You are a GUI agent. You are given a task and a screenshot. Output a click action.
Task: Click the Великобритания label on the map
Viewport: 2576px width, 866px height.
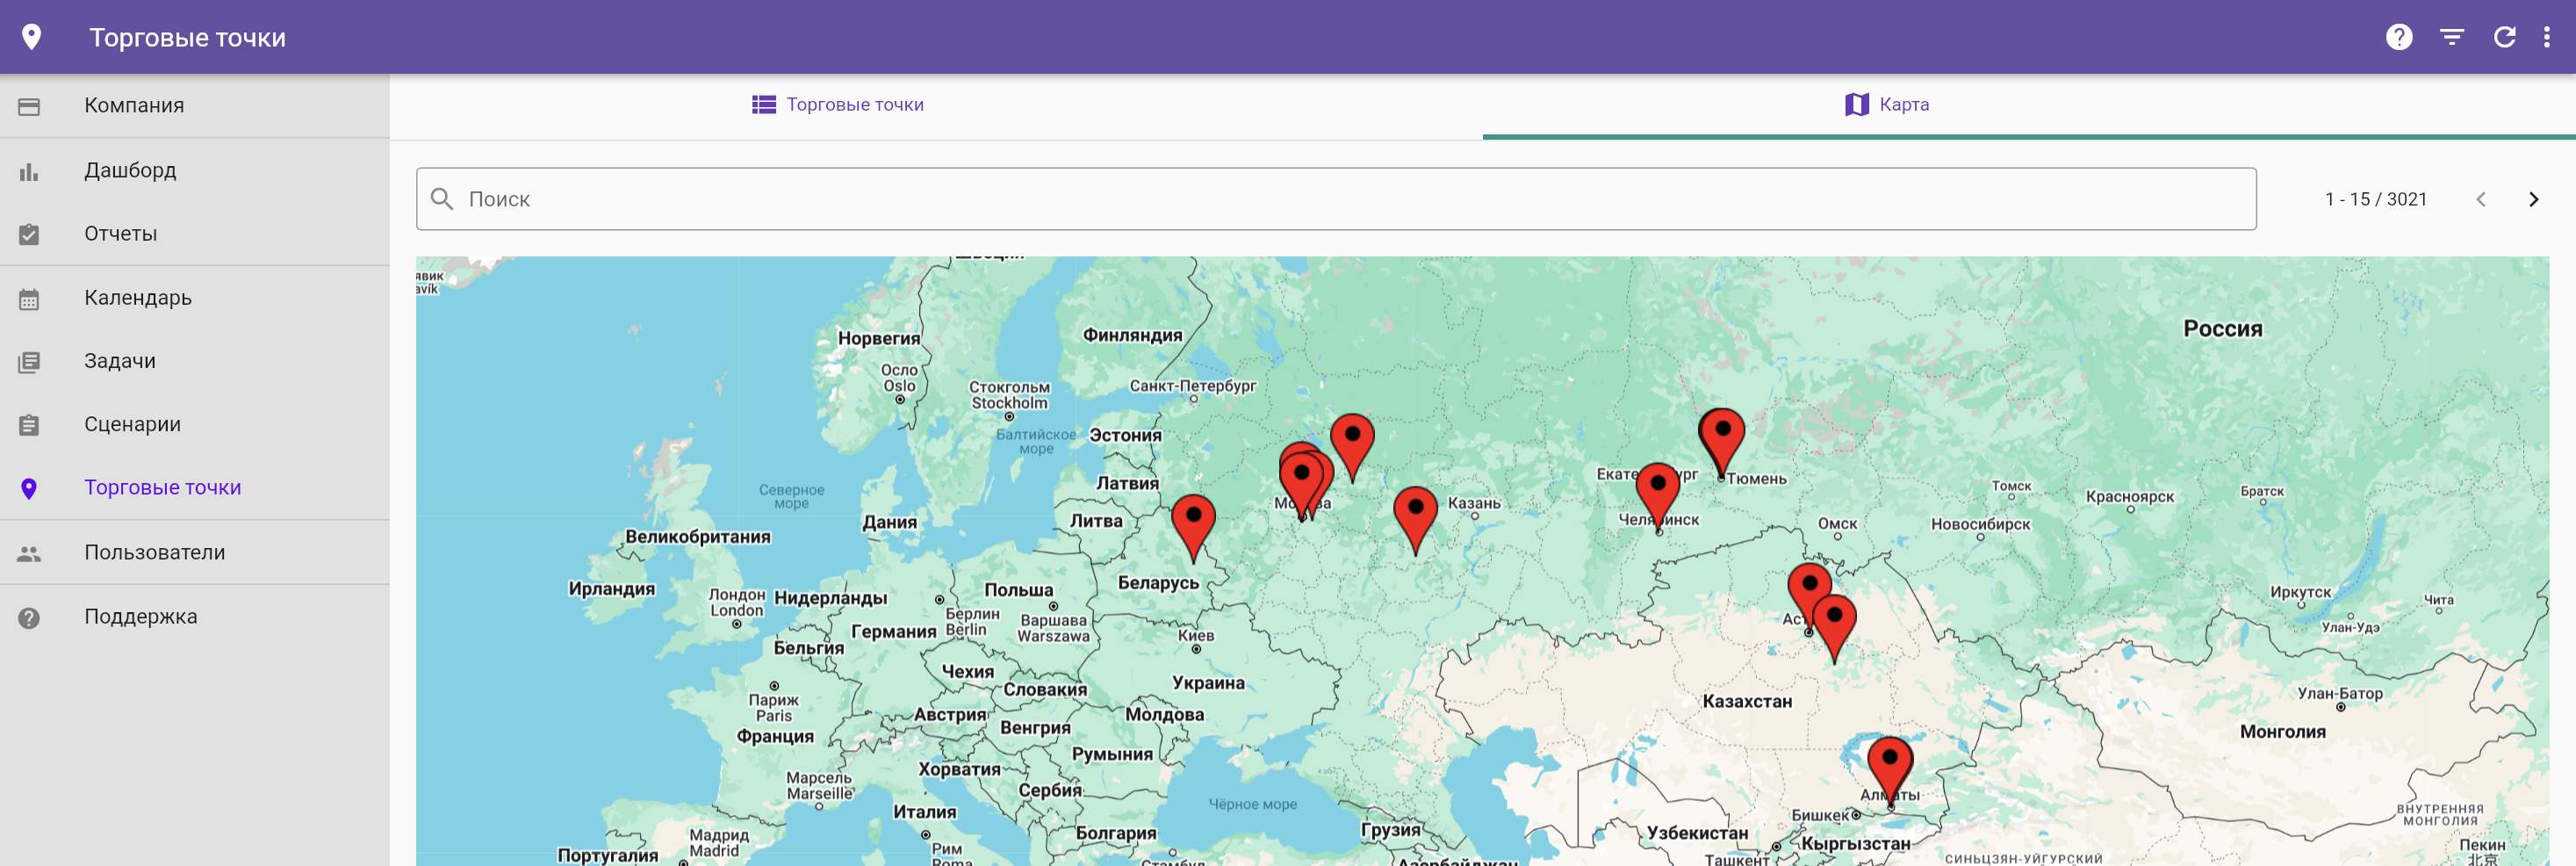(698, 537)
